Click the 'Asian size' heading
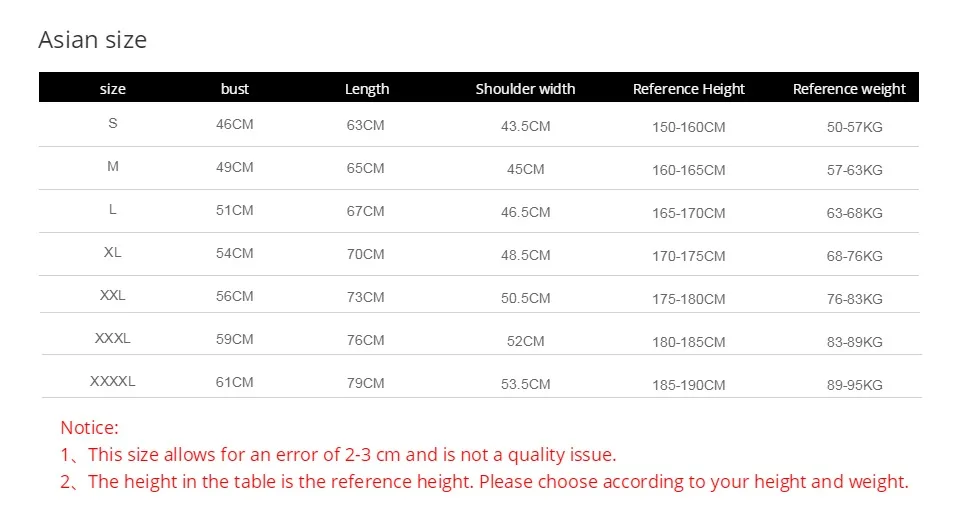The image size is (958, 514). point(92,40)
